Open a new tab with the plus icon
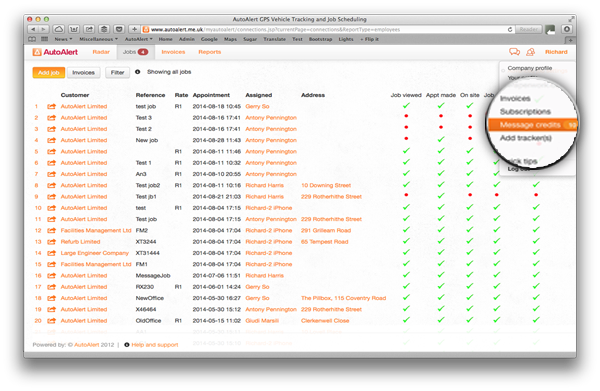This screenshot has height=391, width=600. (570, 40)
